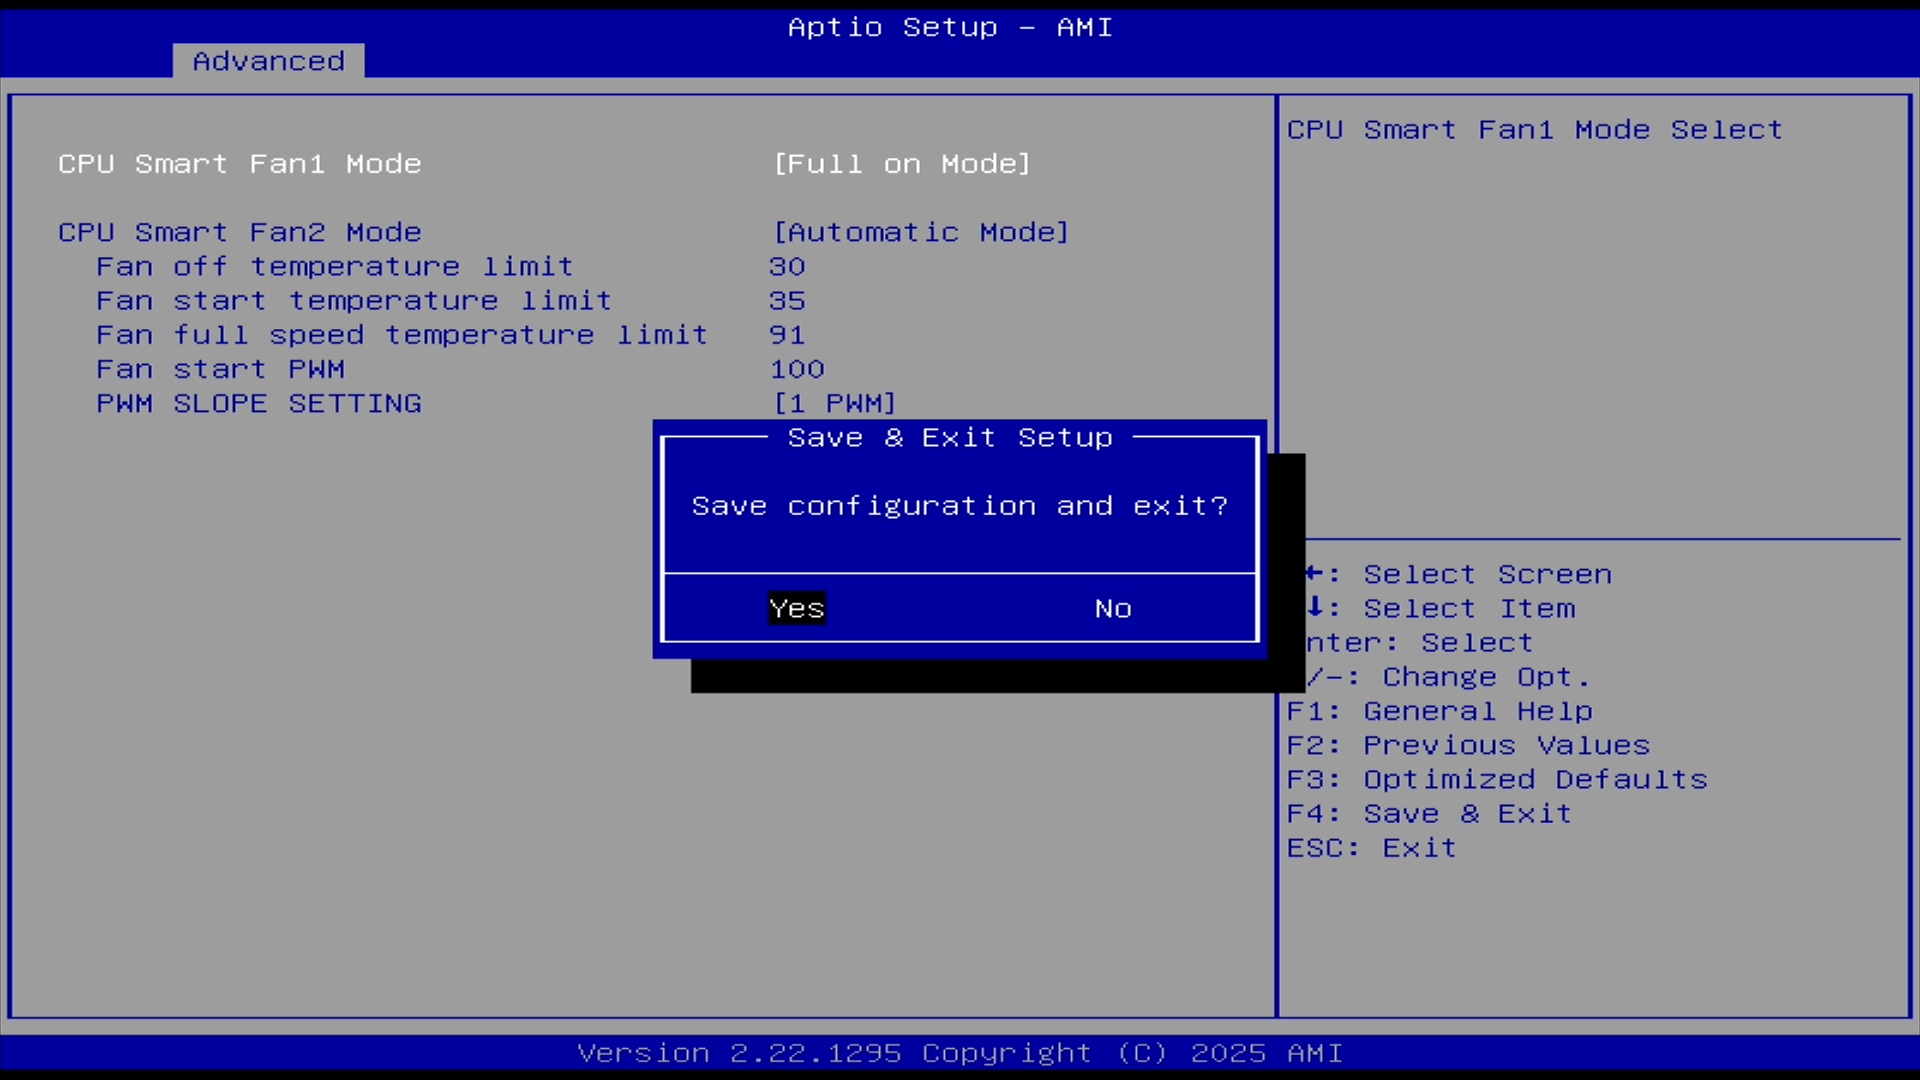The width and height of the screenshot is (1920, 1080).
Task: Click the Change Opt. key hint
Action: click(x=1449, y=677)
